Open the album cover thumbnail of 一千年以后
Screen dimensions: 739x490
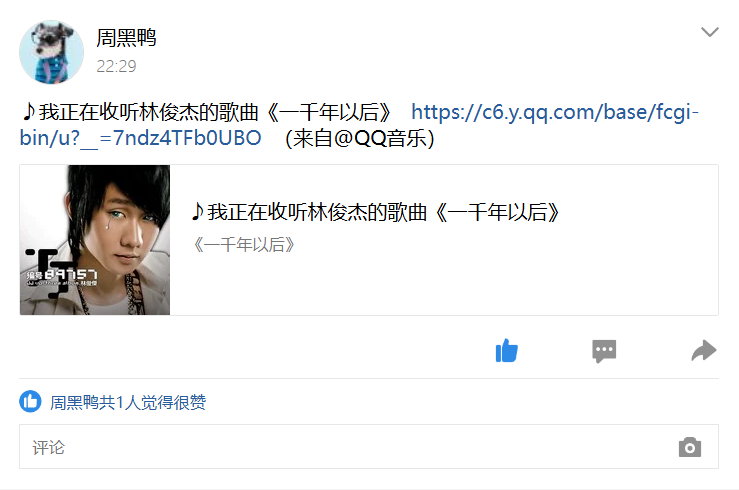pos(95,240)
